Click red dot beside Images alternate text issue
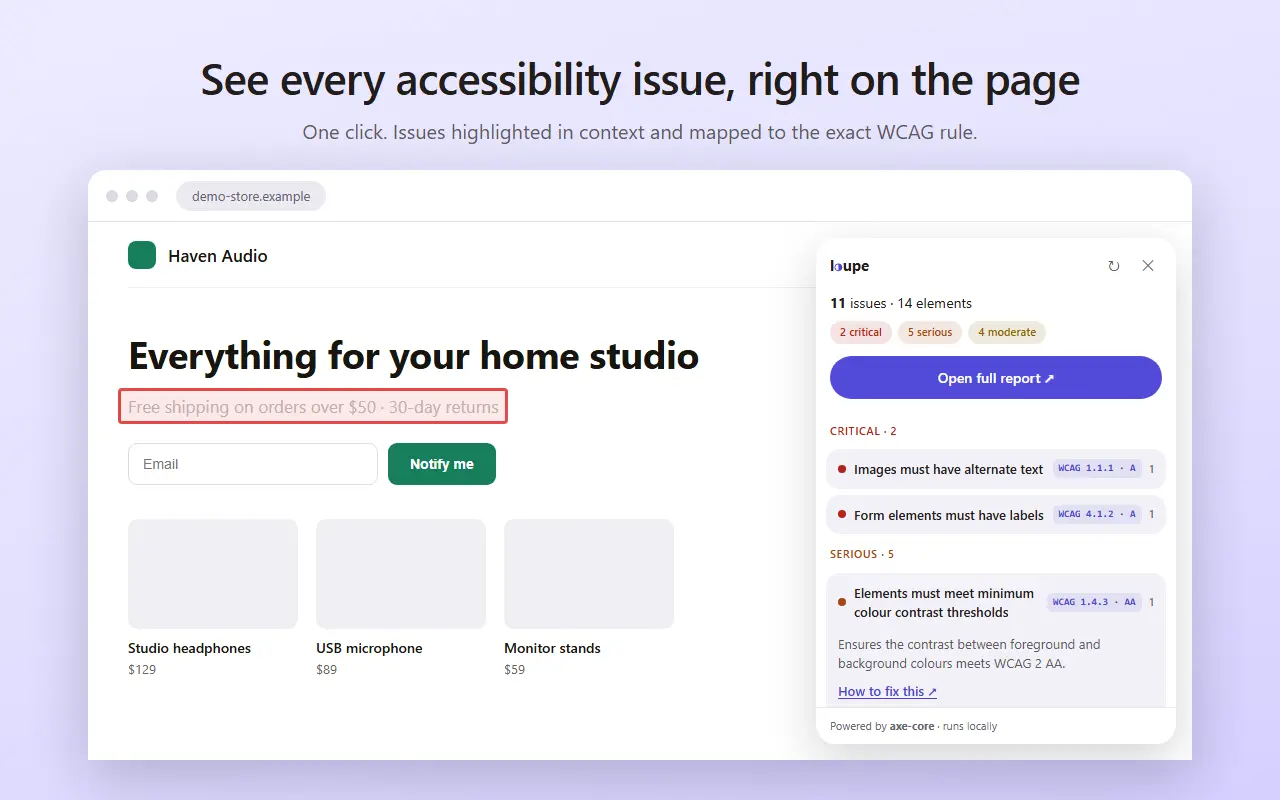 pos(842,469)
